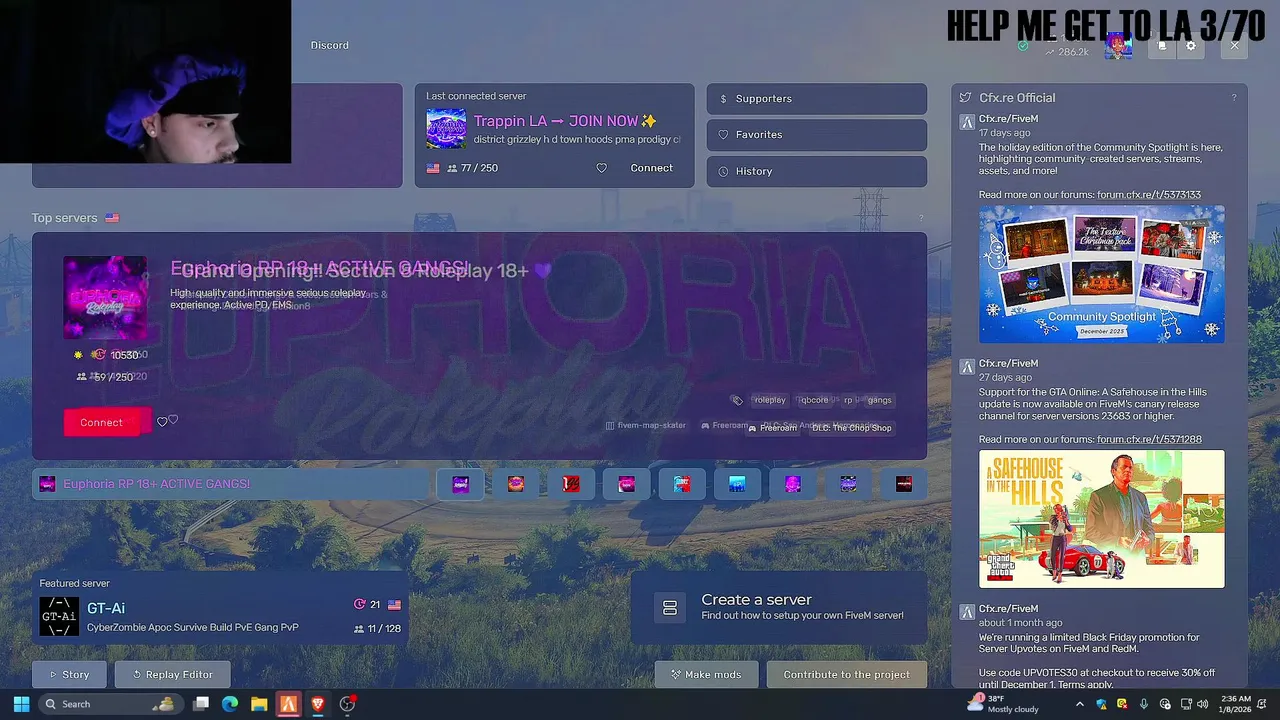Open the volume control in system tray
Viewport: 1280px width, 720px height.
pos(1202,704)
